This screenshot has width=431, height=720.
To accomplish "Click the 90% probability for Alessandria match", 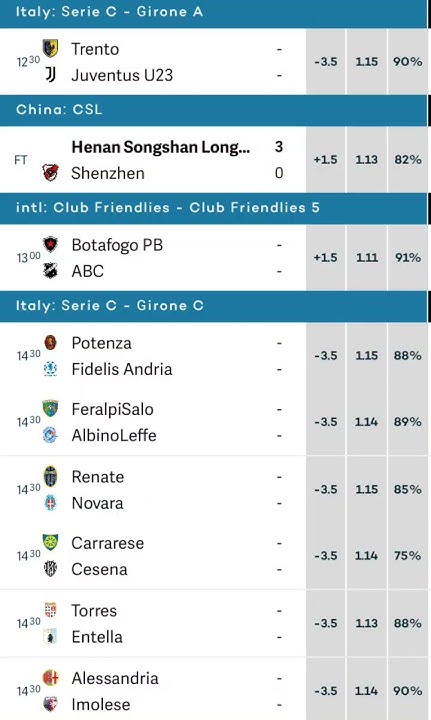I will 408,691.
